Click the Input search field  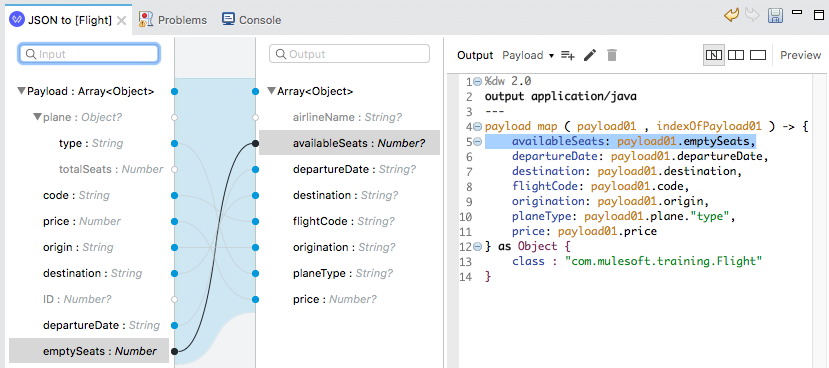pos(89,54)
